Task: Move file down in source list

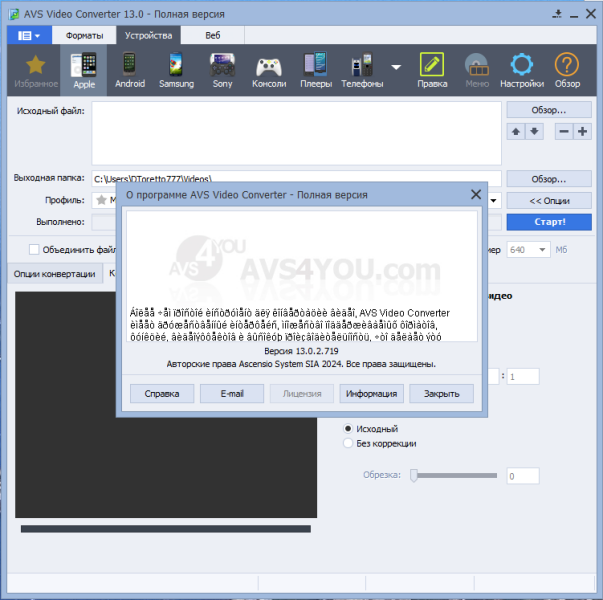Action: 534,132
